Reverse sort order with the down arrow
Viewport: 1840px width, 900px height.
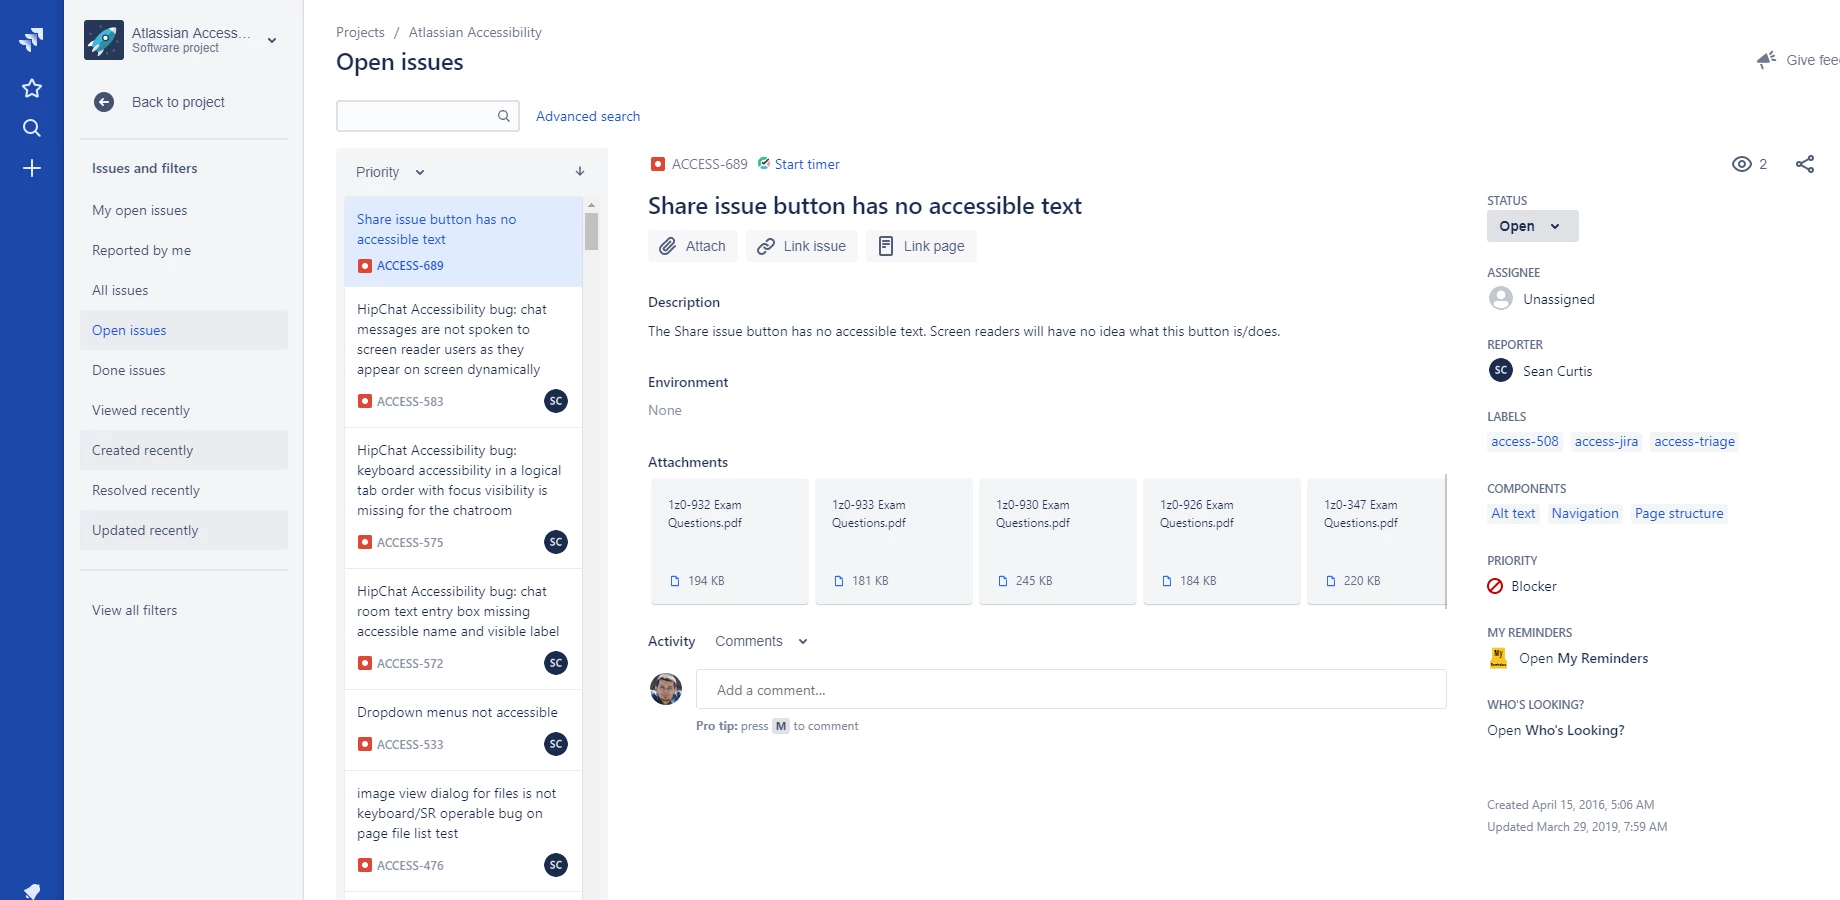point(580,172)
